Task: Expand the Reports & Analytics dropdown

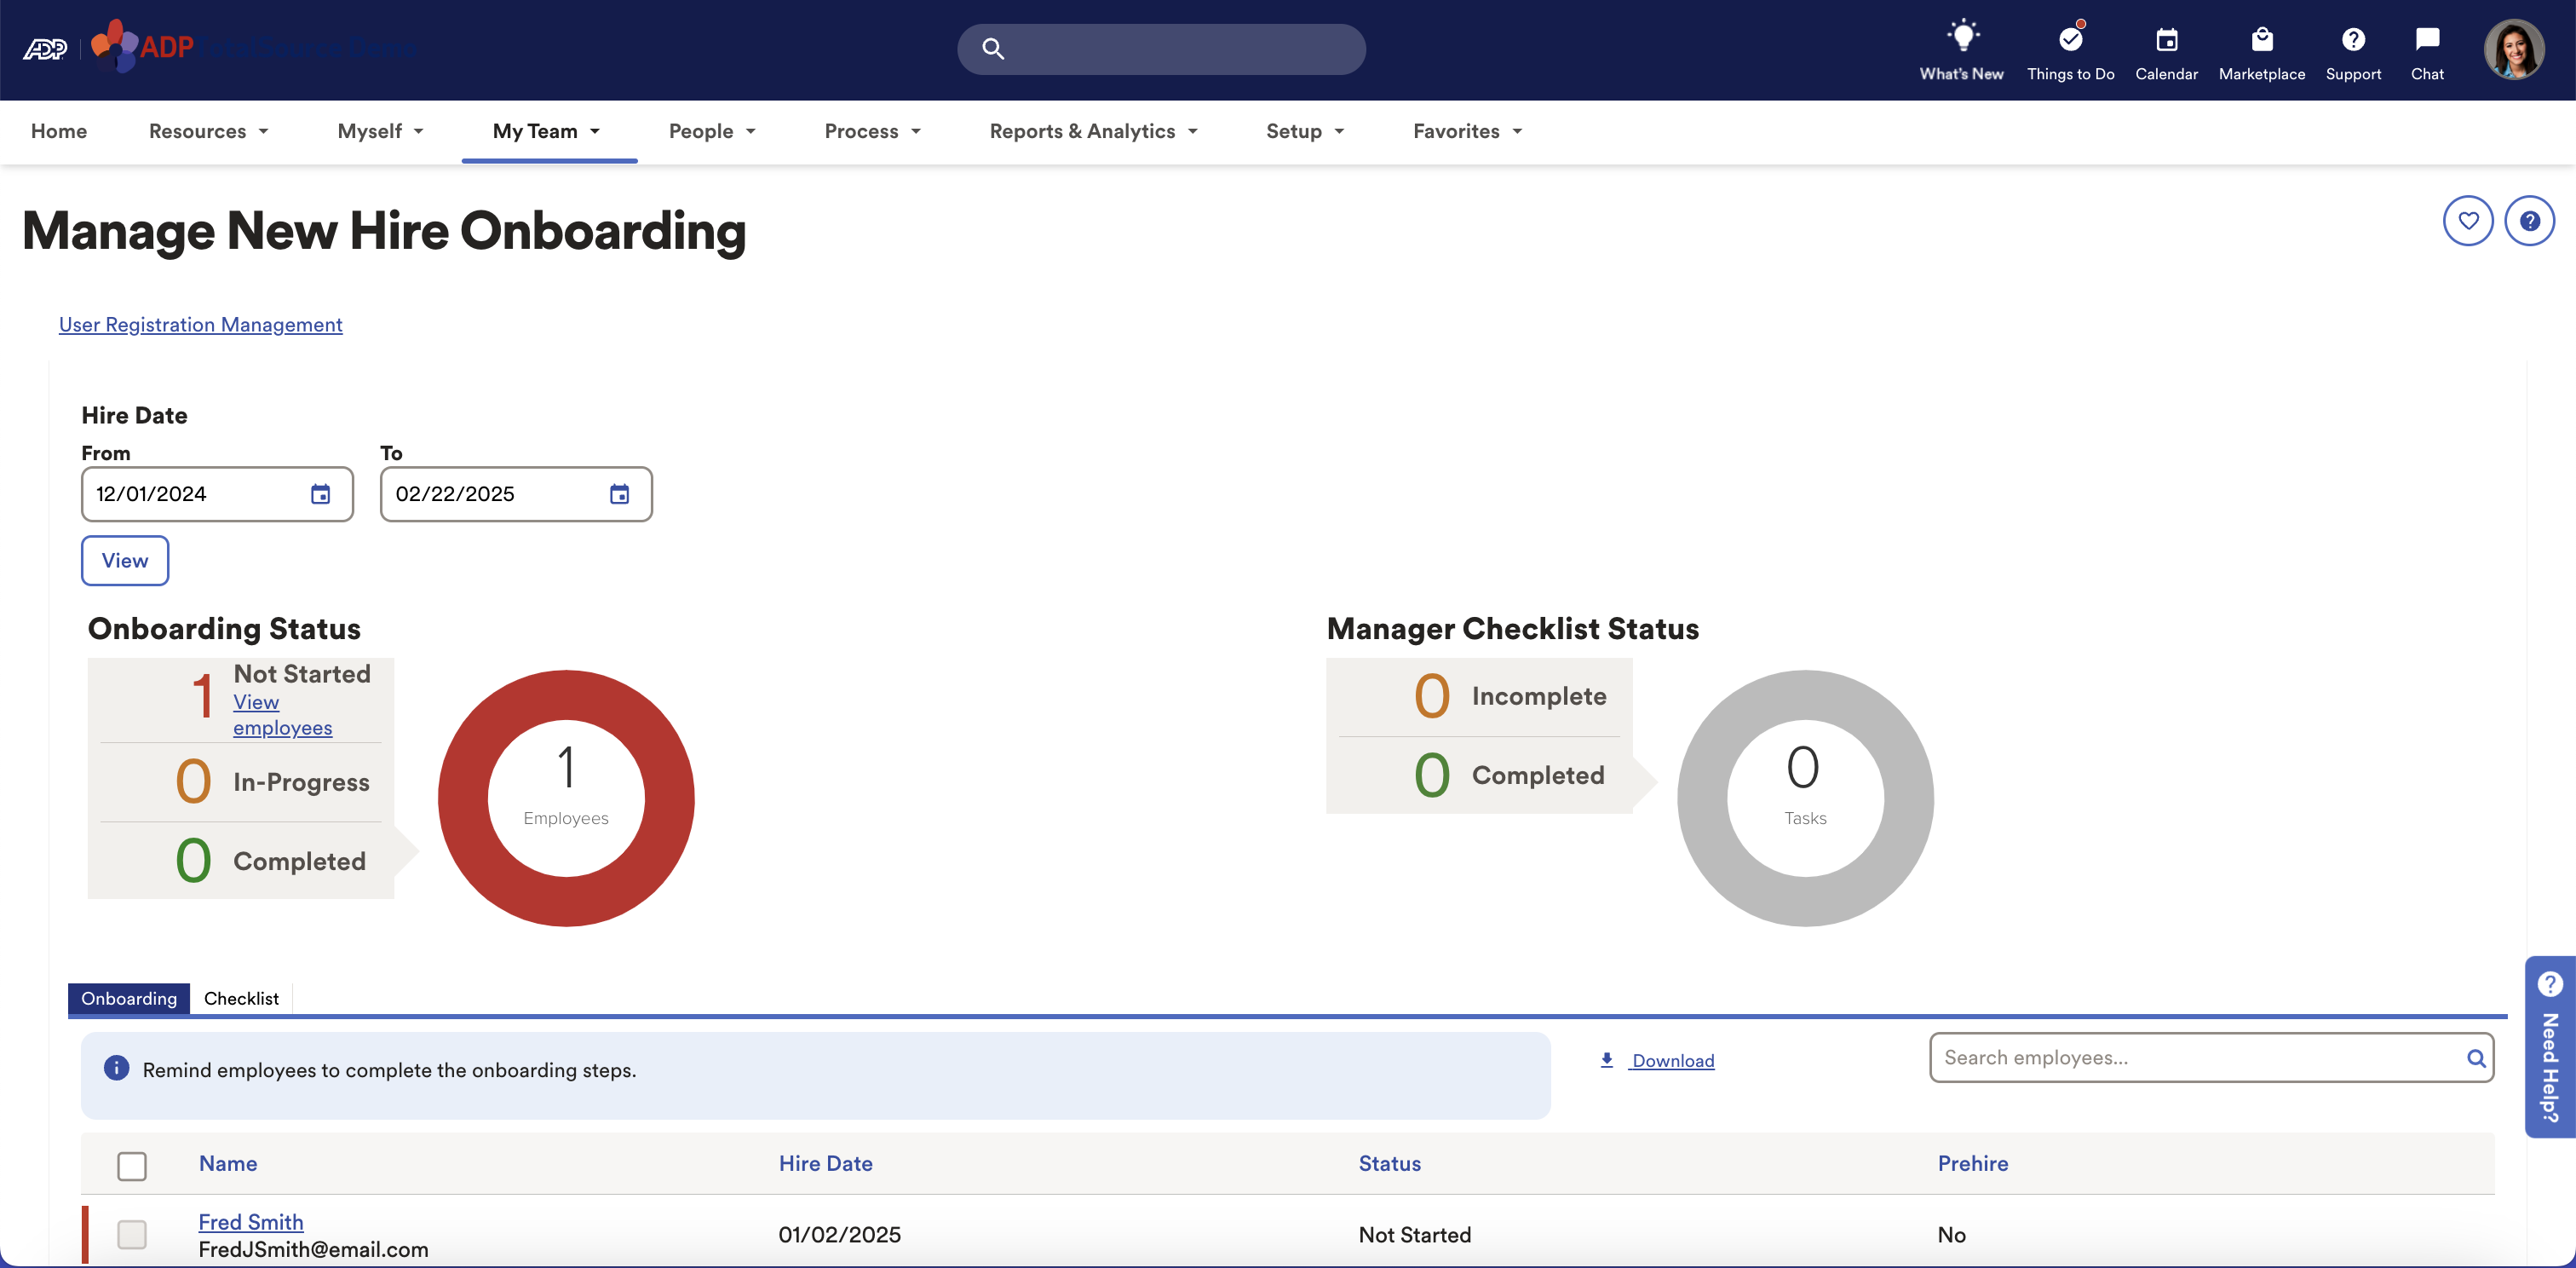Action: tap(1093, 131)
